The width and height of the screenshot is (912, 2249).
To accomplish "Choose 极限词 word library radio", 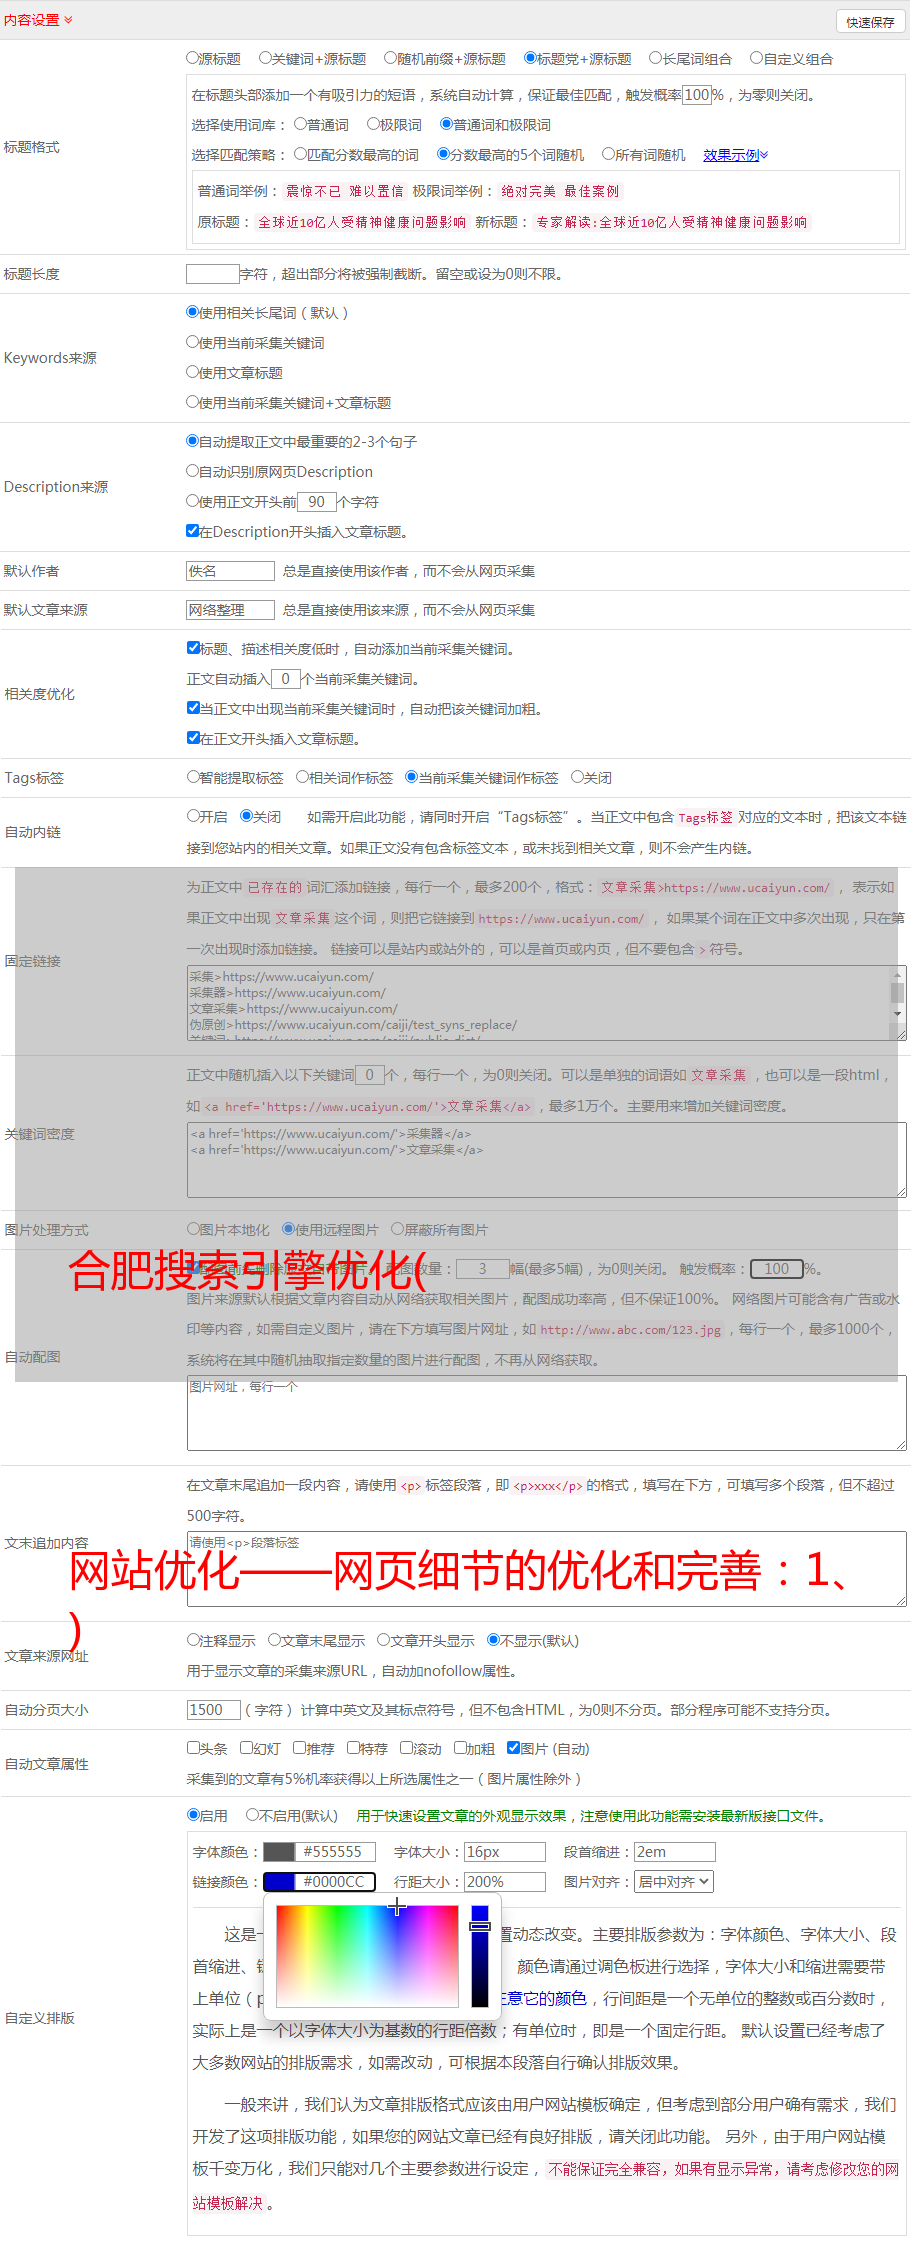I will [x=373, y=124].
